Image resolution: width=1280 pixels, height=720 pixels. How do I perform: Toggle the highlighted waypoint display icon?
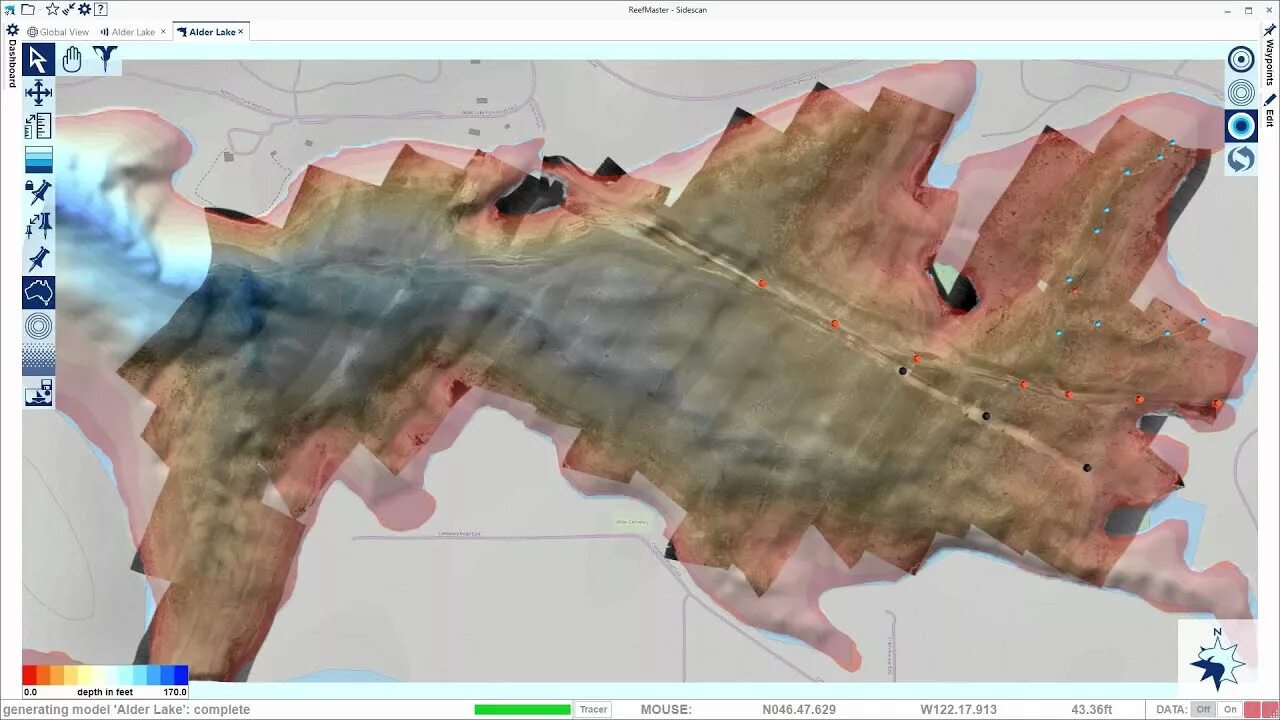[1240, 125]
